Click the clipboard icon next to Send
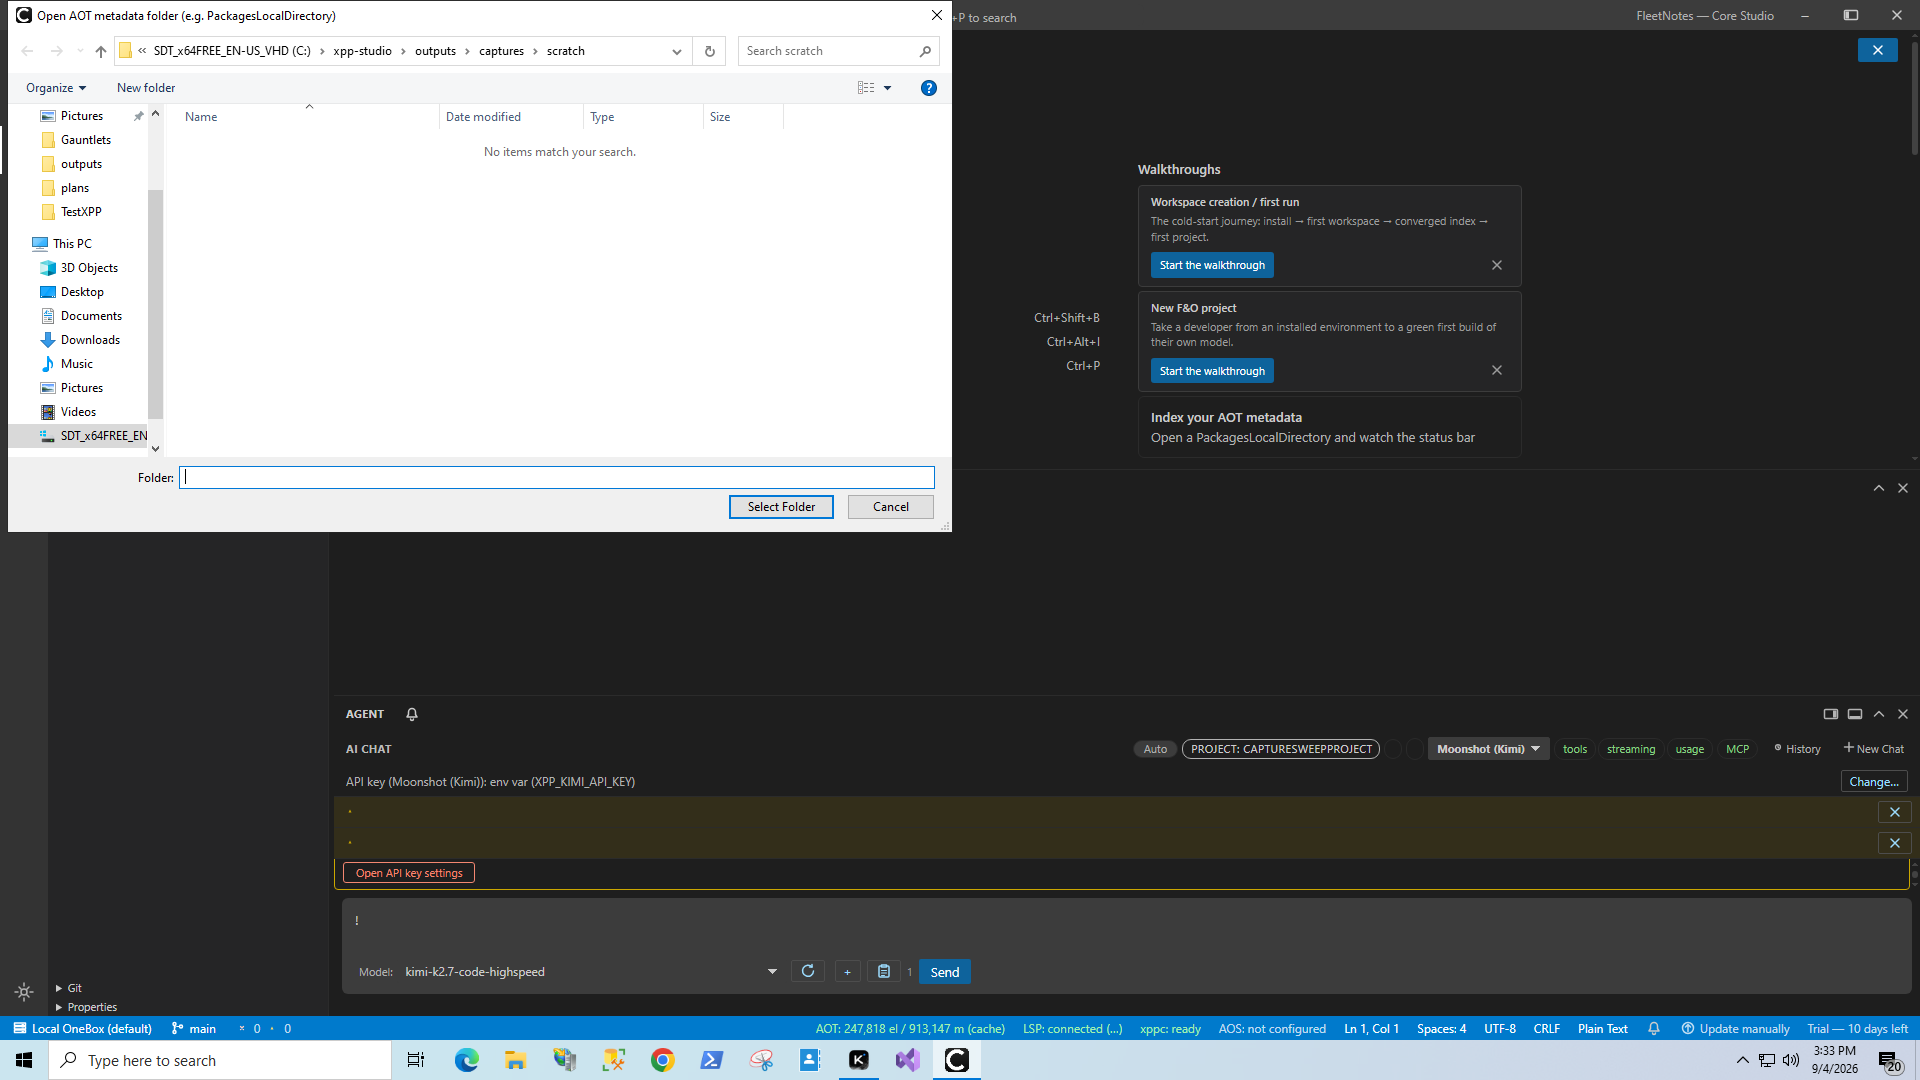 884,972
